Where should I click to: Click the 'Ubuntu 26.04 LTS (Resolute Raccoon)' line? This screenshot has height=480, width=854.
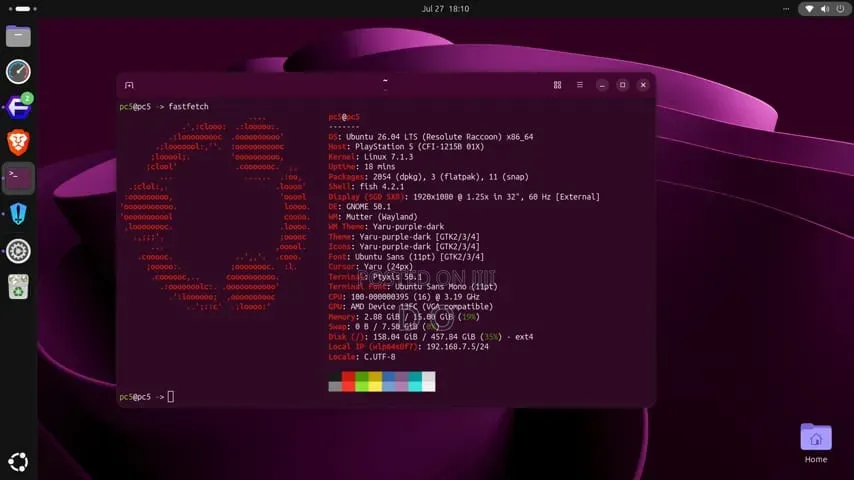[440, 137]
